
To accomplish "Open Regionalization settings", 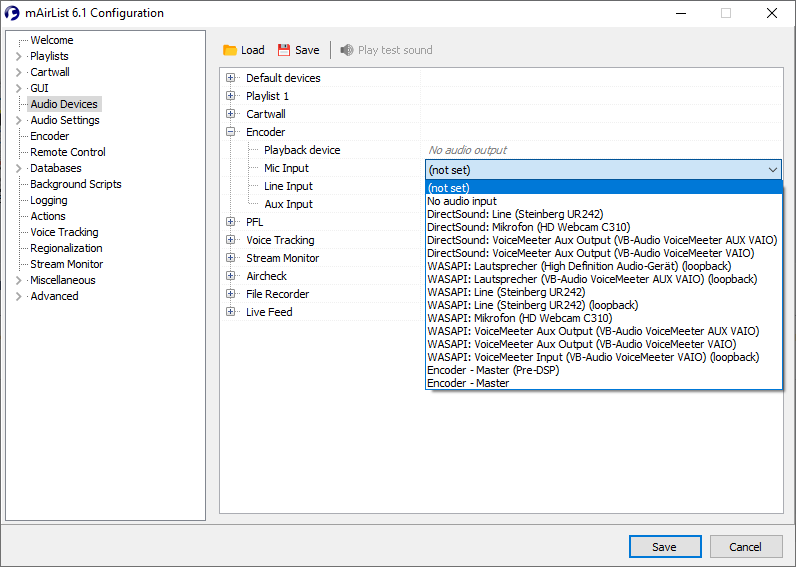I will click(x=66, y=248).
